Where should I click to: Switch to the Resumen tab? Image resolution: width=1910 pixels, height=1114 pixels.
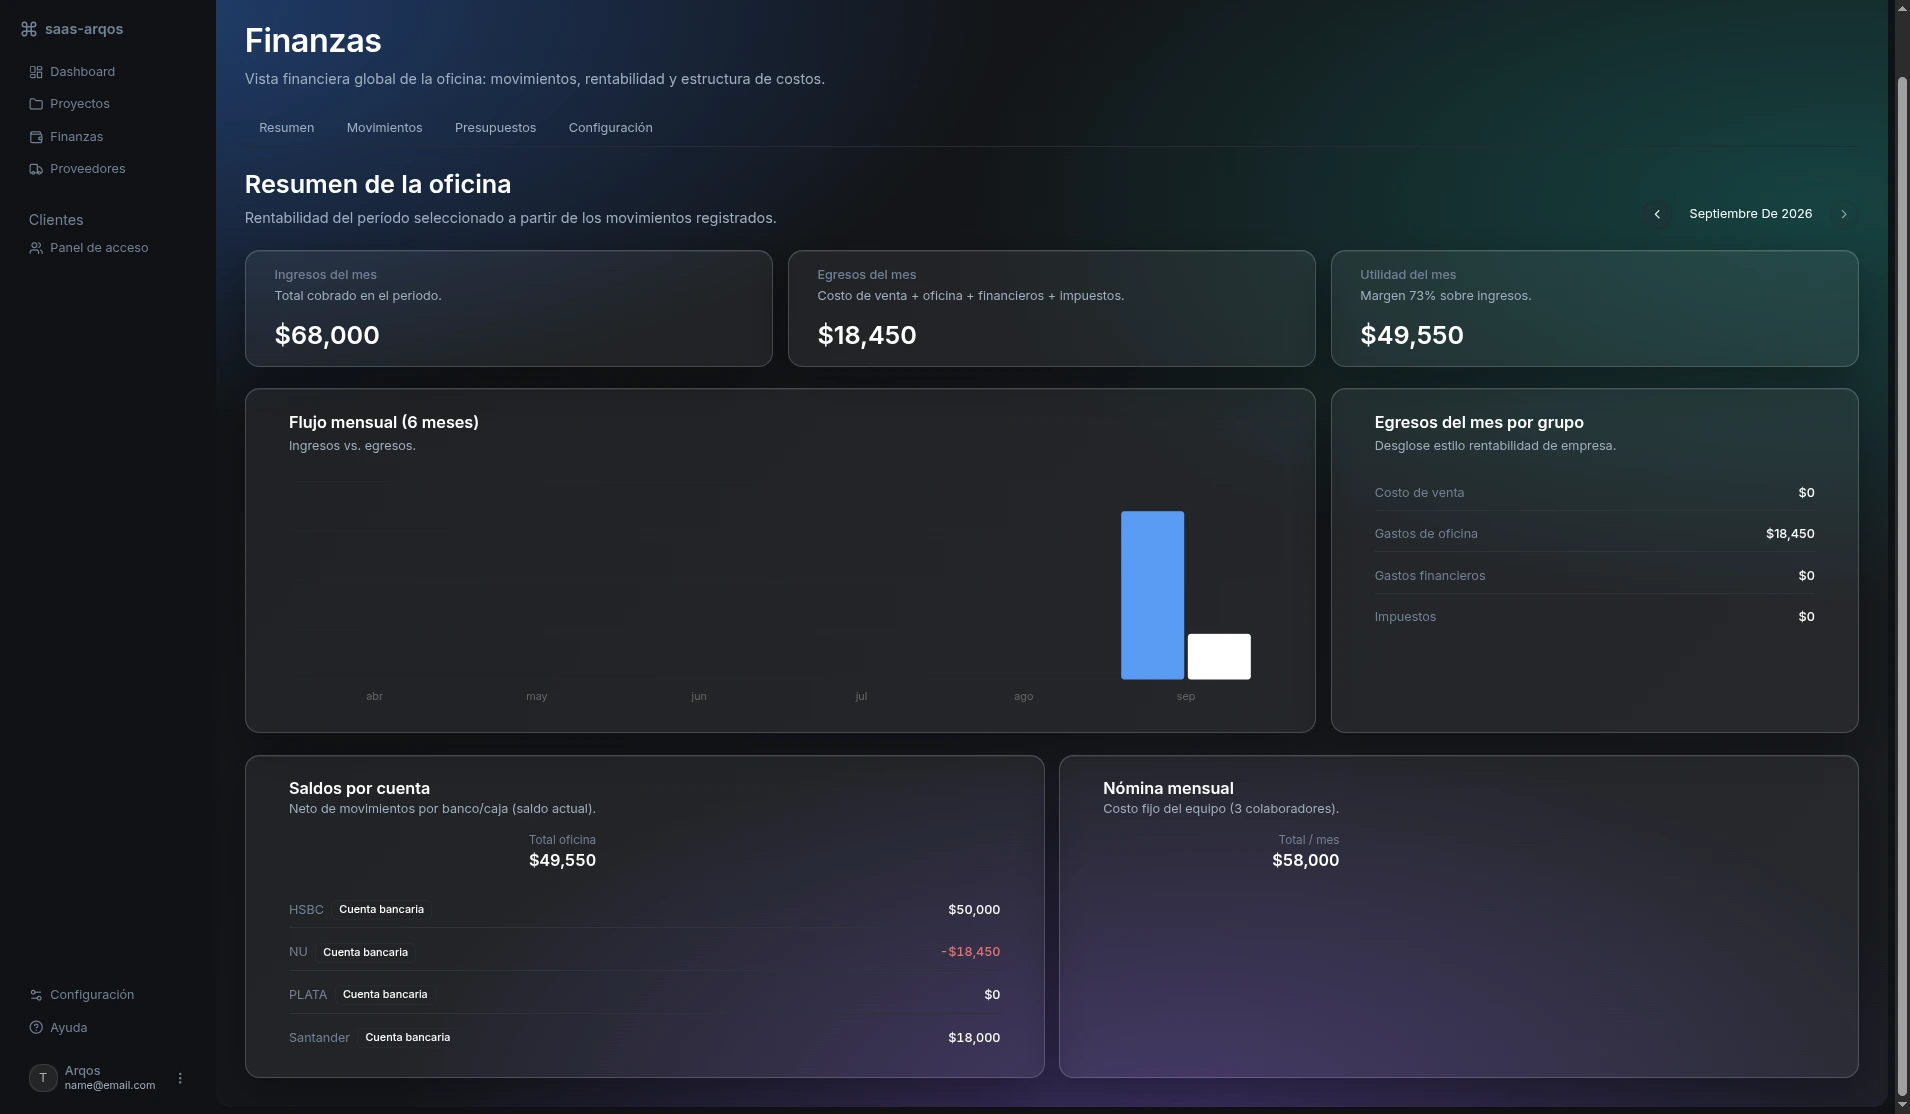(287, 128)
